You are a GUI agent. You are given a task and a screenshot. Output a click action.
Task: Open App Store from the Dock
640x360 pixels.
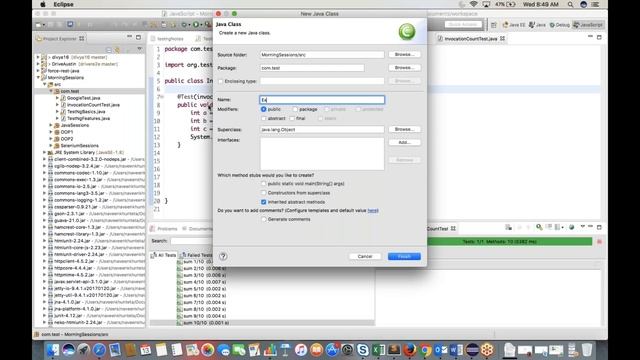tap(332, 350)
